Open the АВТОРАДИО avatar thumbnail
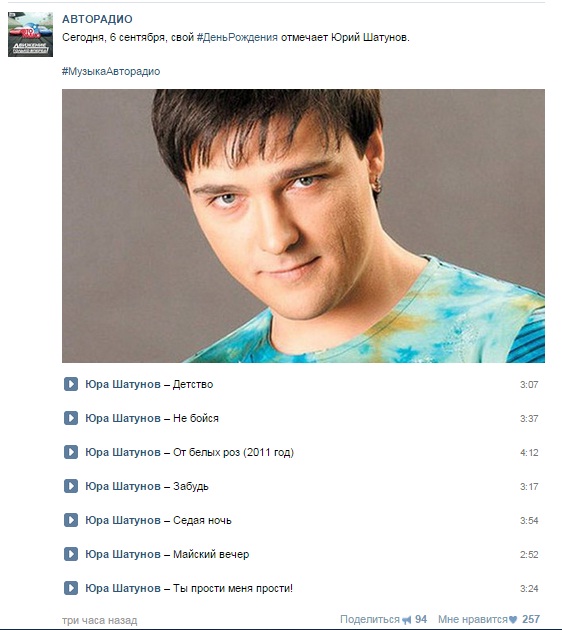The width and height of the screenshot is (562, 630). click(x=31, y=35)
